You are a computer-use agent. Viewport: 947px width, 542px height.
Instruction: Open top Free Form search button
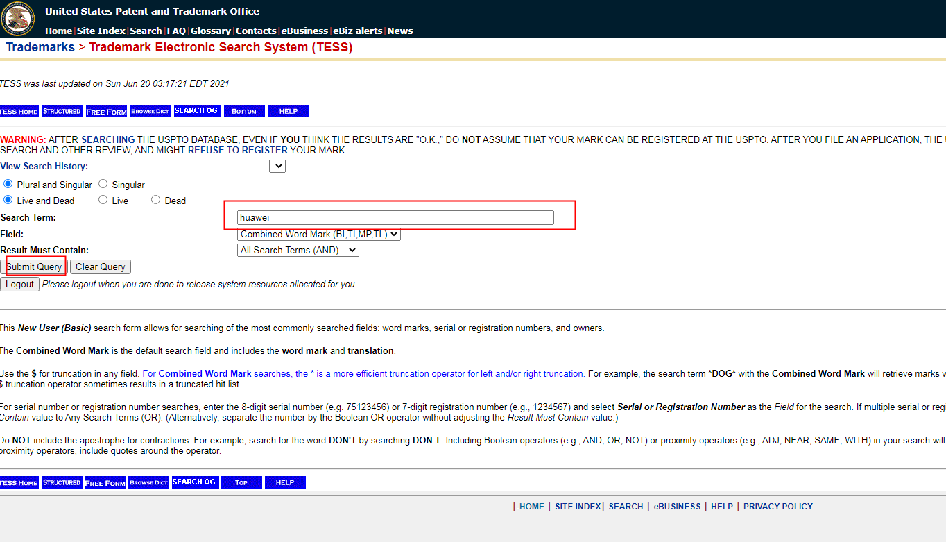point(106,111)
